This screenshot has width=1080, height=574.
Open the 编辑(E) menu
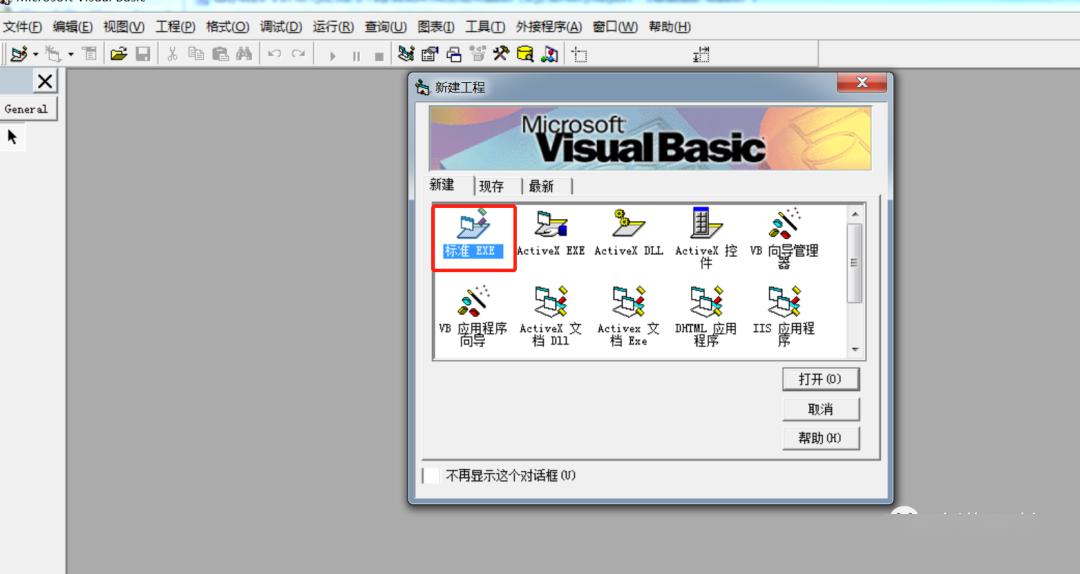coord(73,27)
